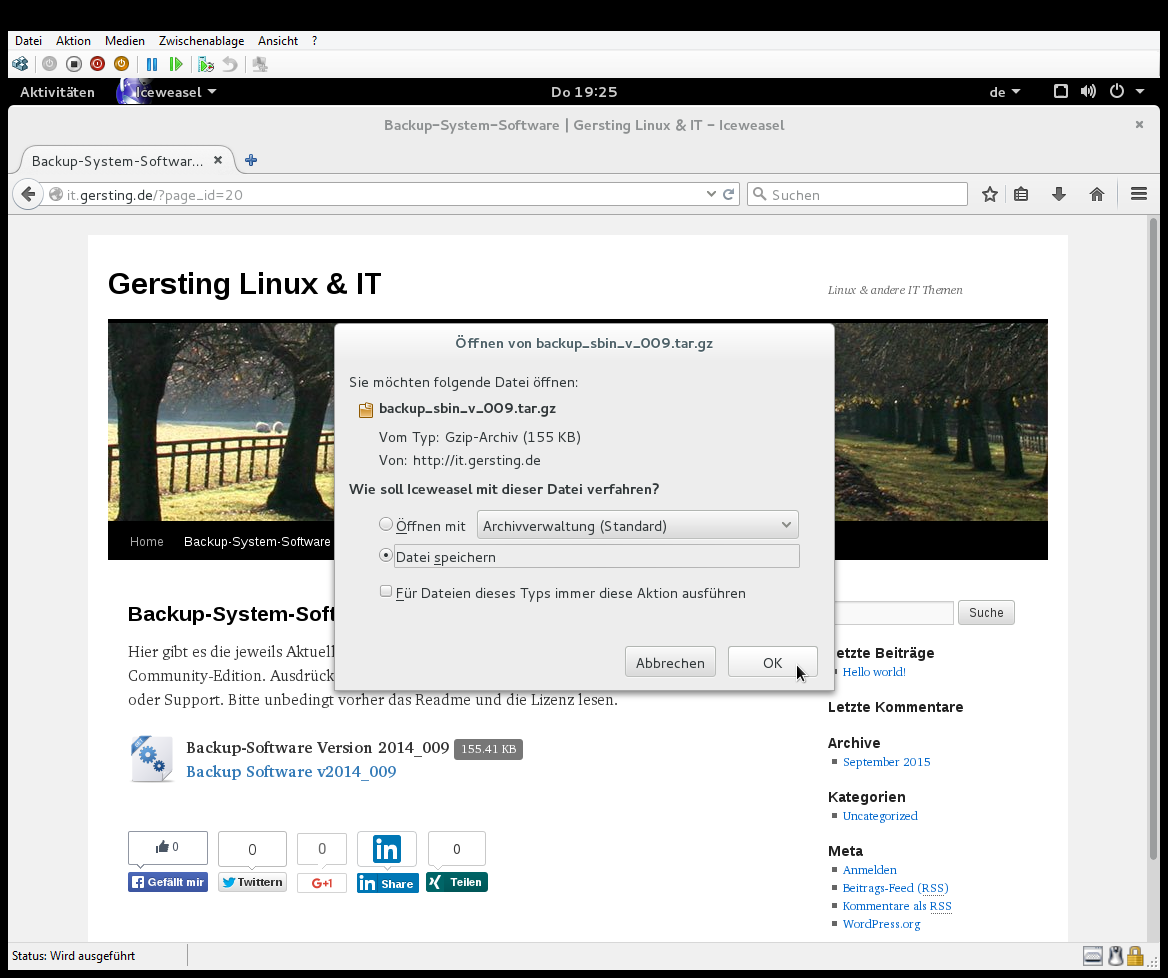Open the Aktion menu
1168x978 pixels.
(x=73, y=41)
